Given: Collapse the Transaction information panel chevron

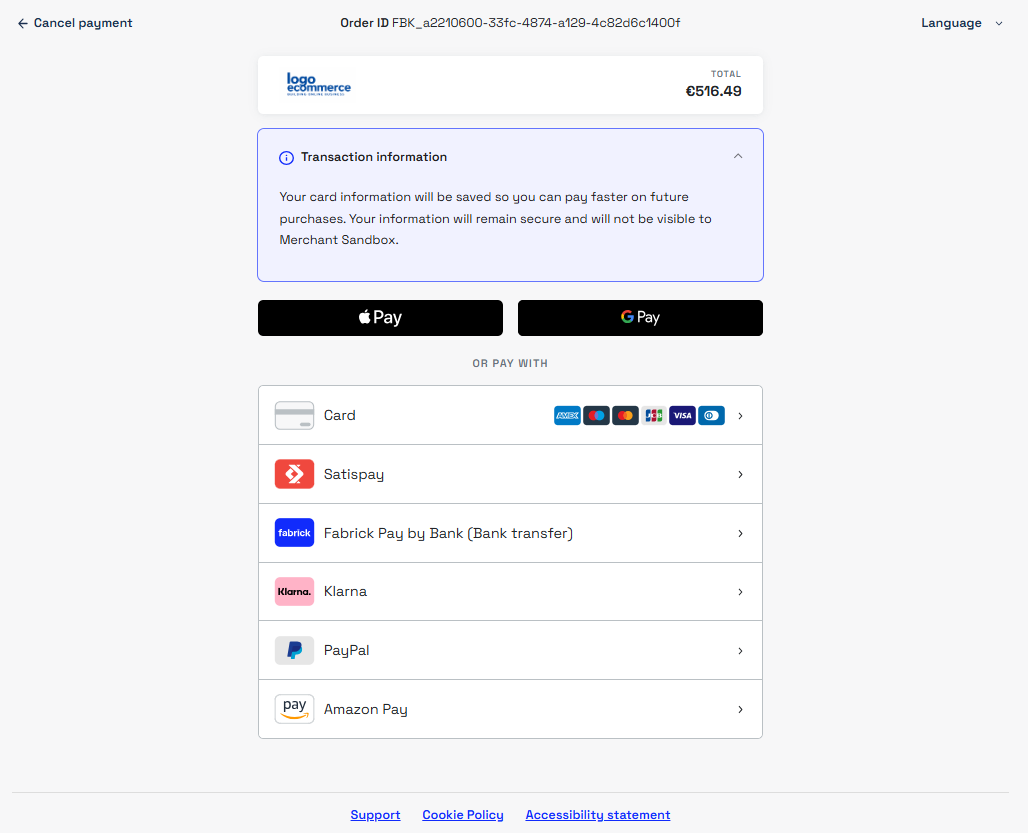Looking at the screenshot, I should [738, 156].
